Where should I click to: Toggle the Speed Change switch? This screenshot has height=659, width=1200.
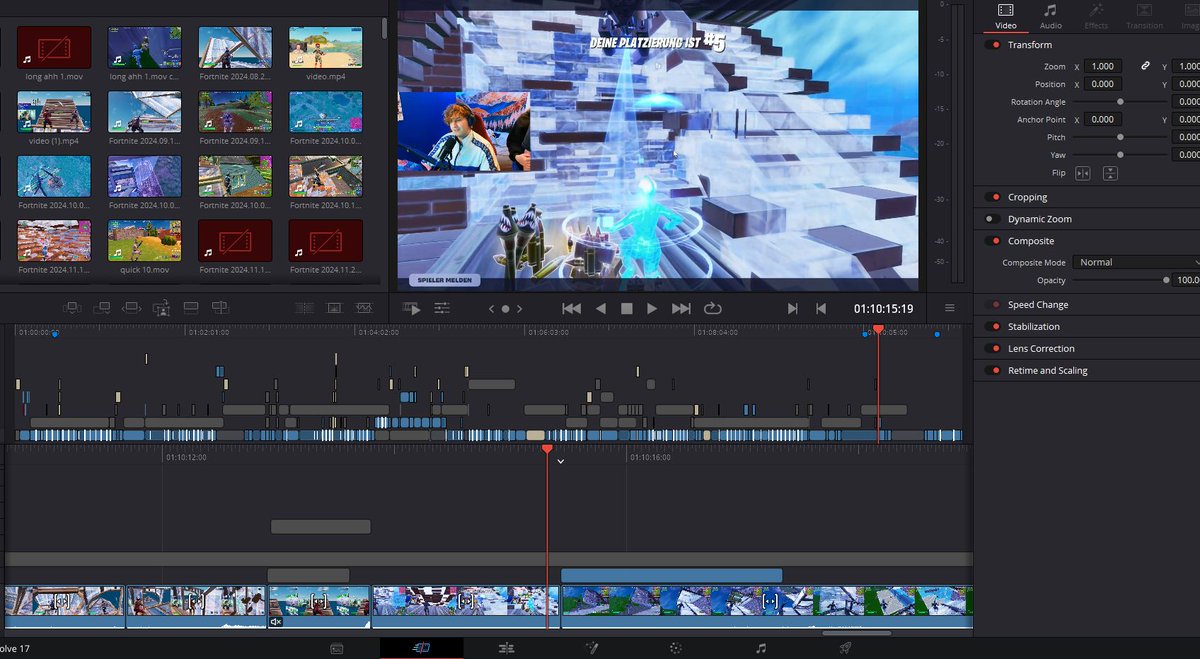point(992,305)
